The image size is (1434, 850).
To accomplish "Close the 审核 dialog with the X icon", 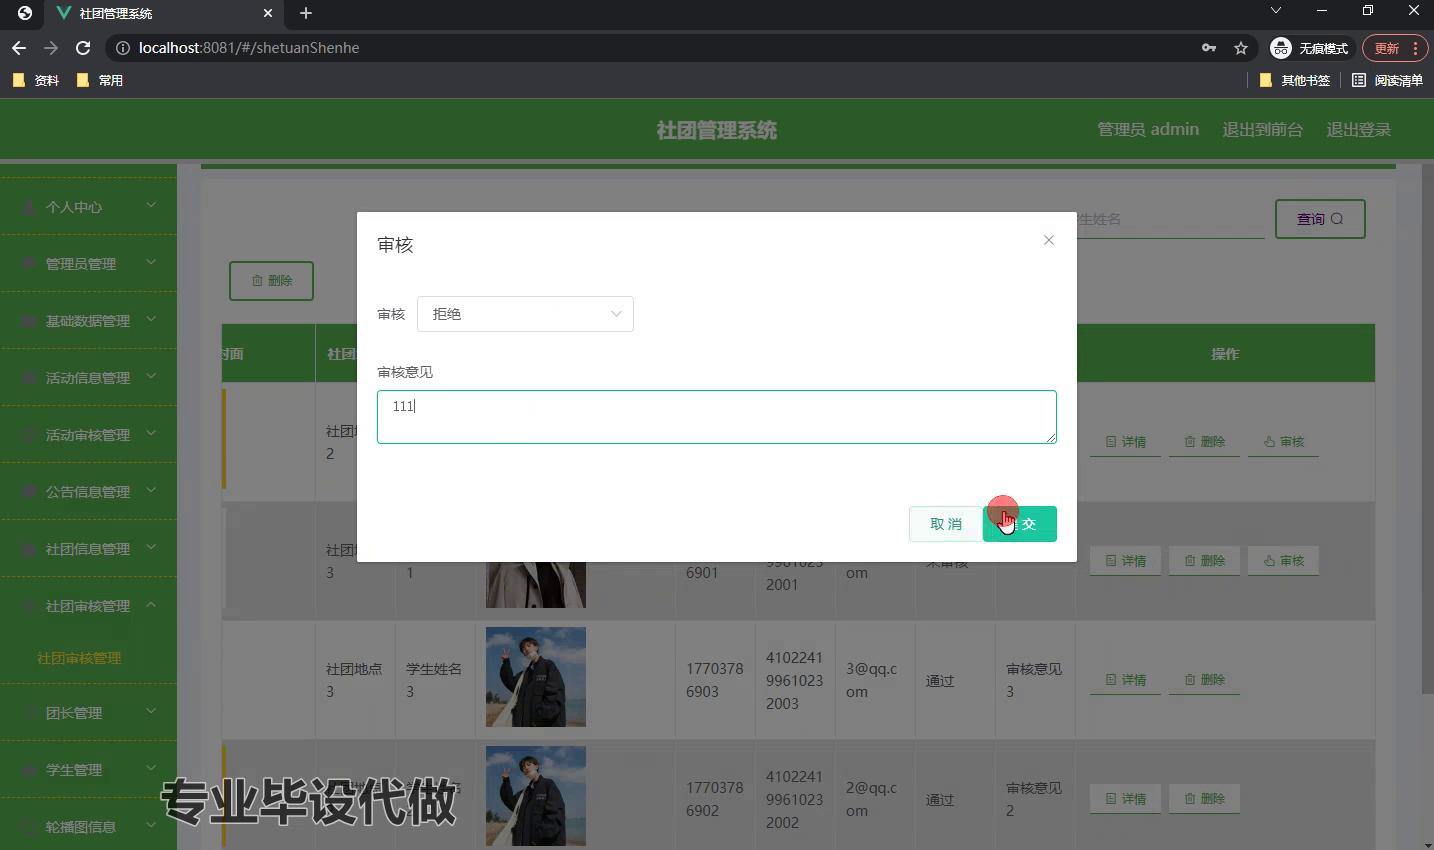I will click(1048, 240).
